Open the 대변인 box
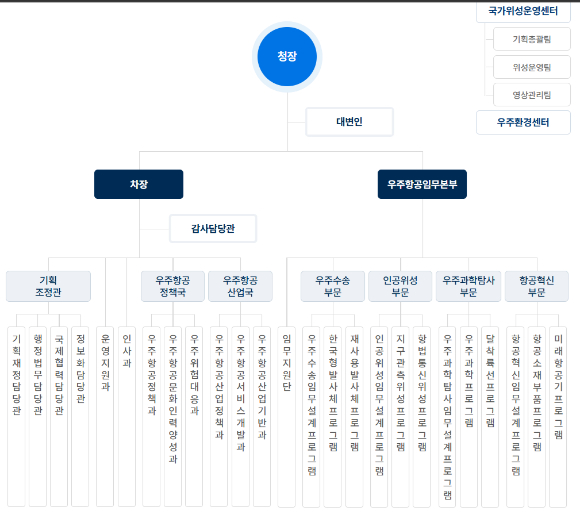Screen dimensions: 580x512 [x=349, y=122]
